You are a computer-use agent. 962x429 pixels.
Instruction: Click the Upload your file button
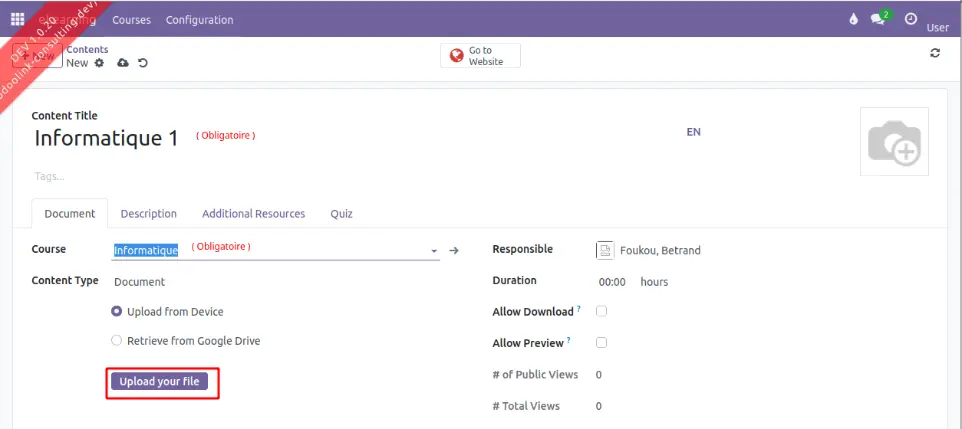pyautogui.click(x=160, y=382)
